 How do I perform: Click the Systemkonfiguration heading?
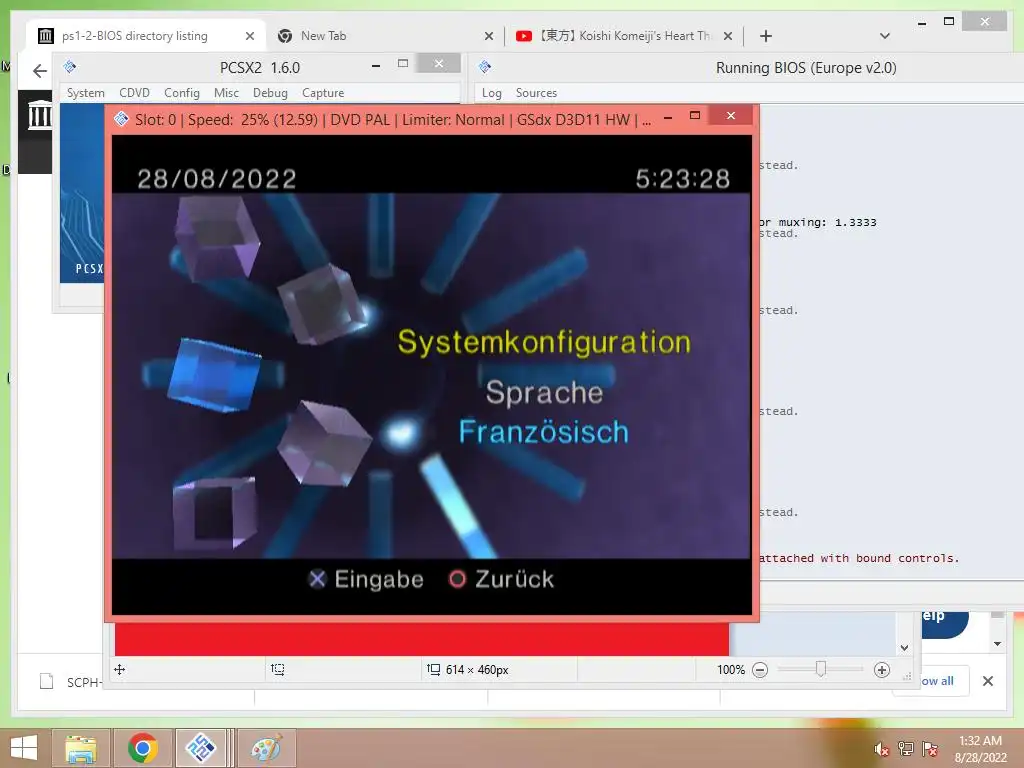click(544, 342)
